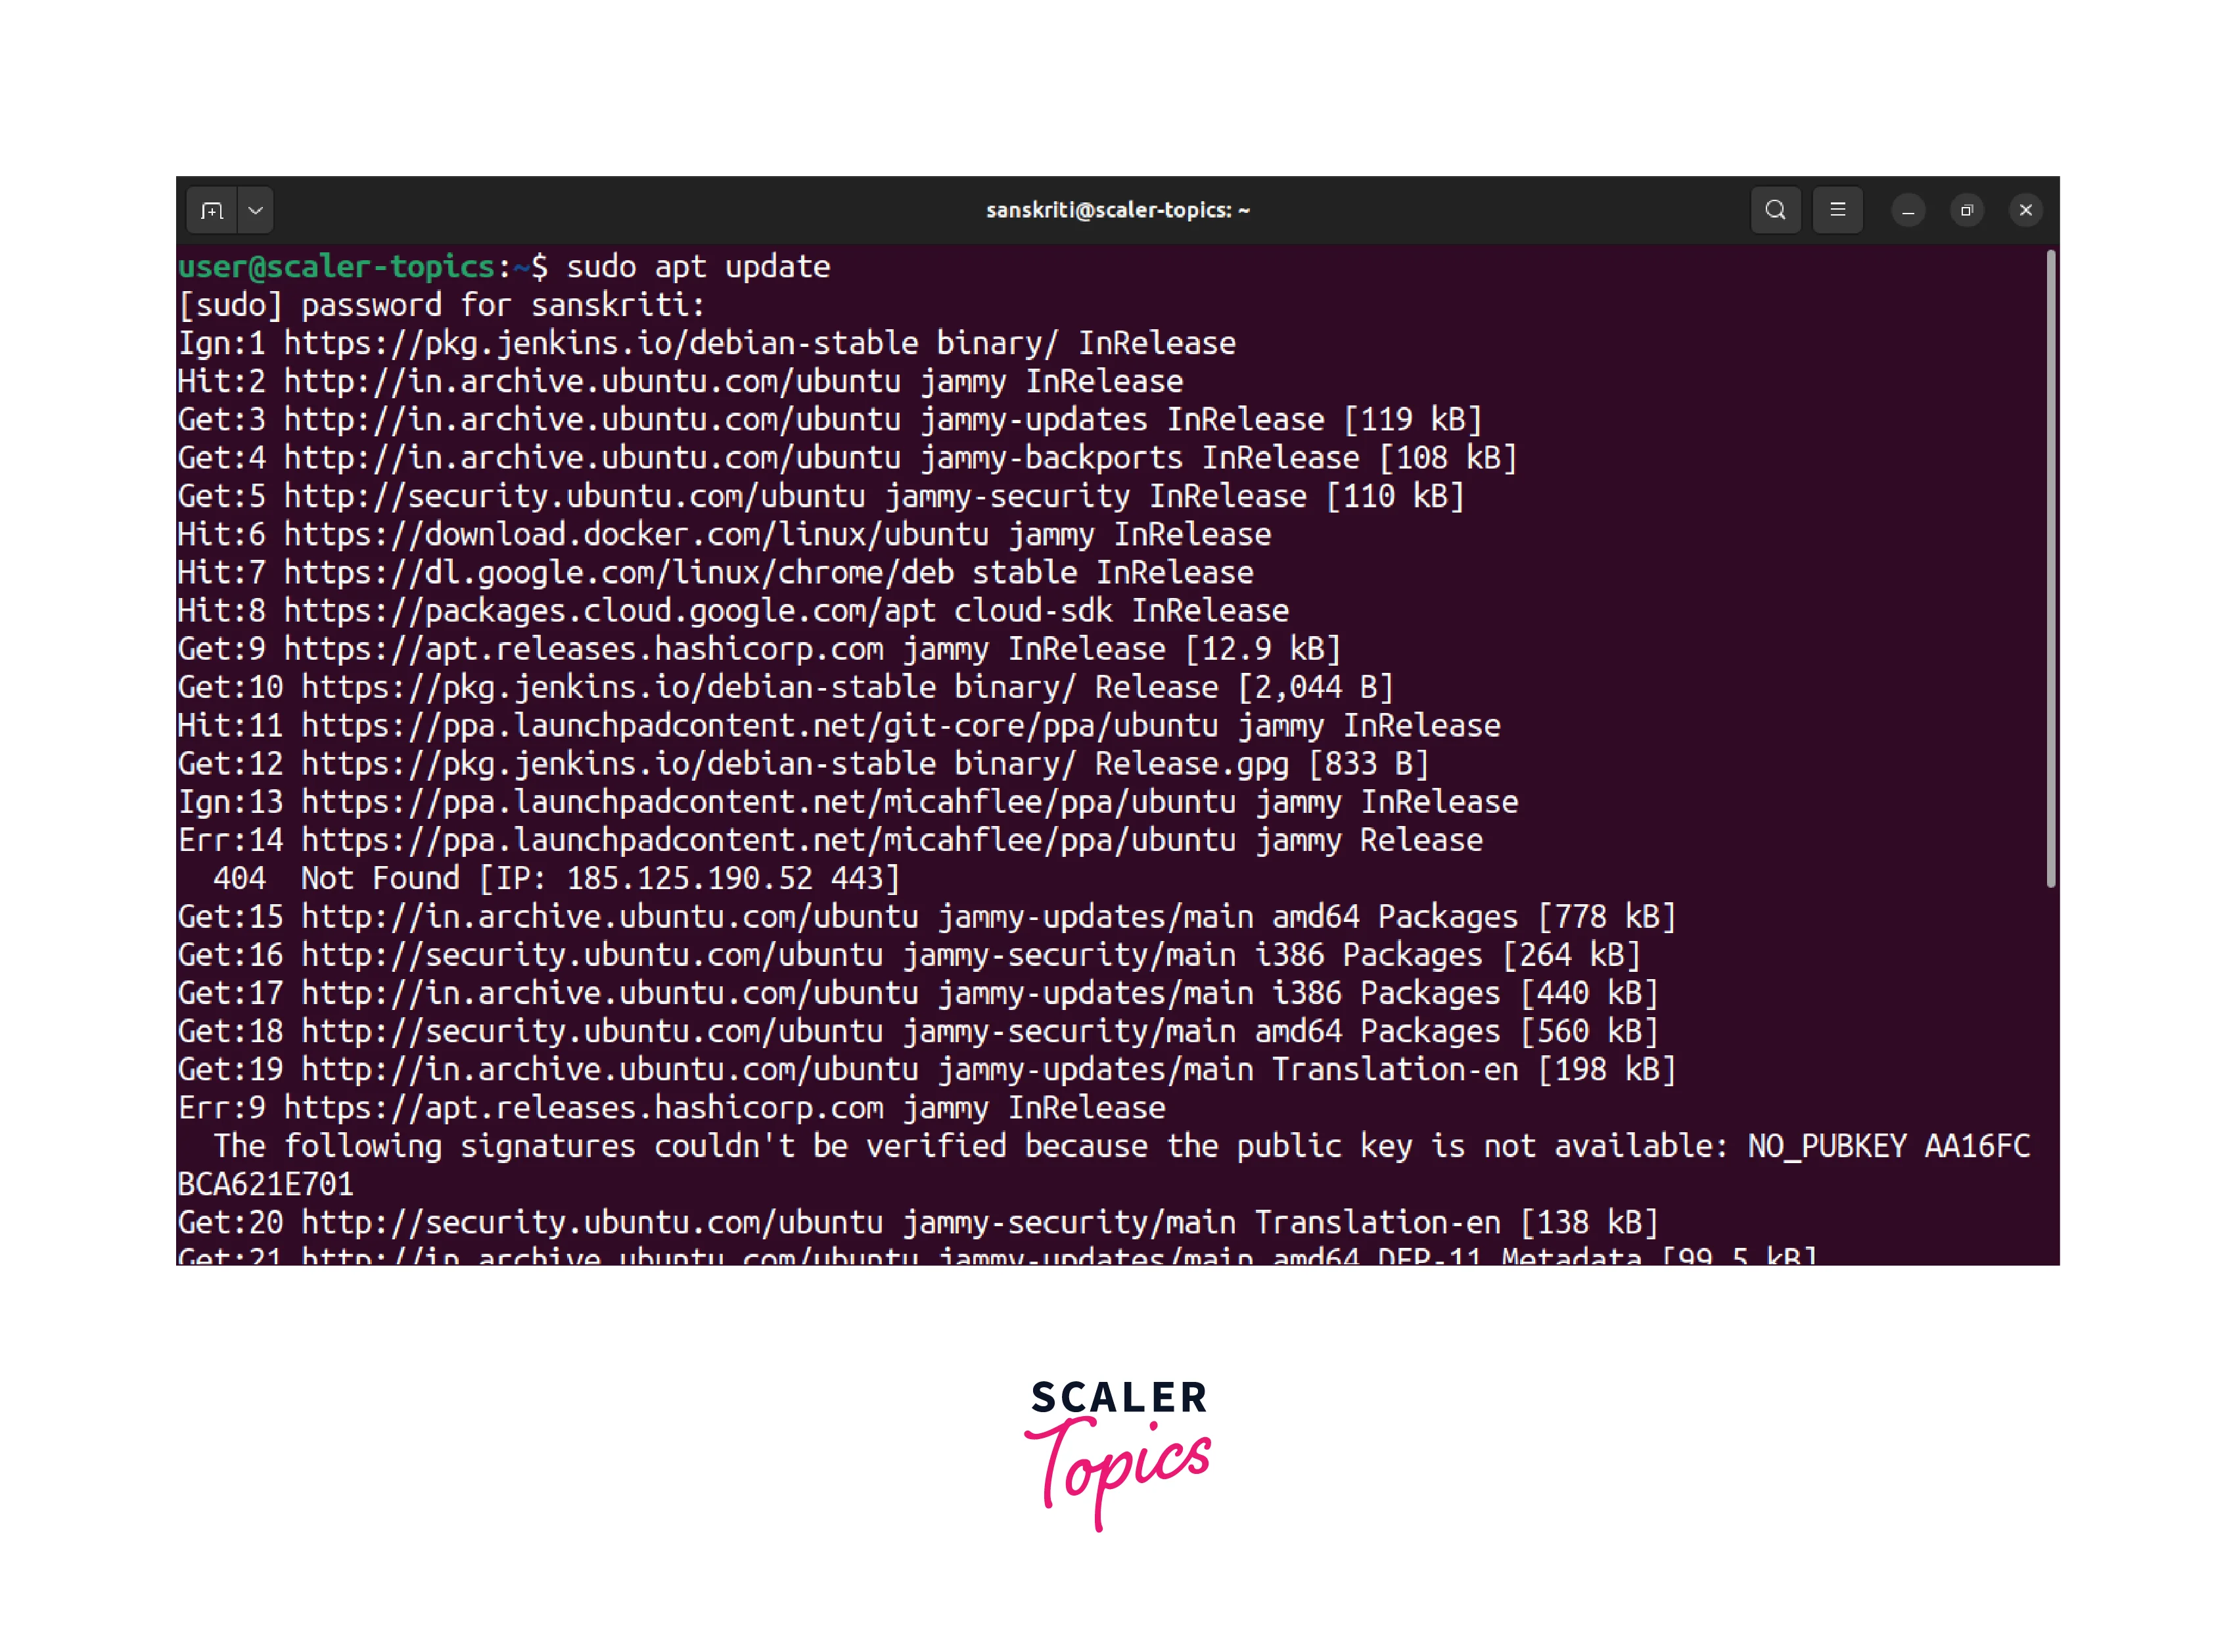Screen dimensions: 2235x1652
Task: Click the pkg.jenkins.io InRelease URL on Ign:1 line
Action: 600,344
